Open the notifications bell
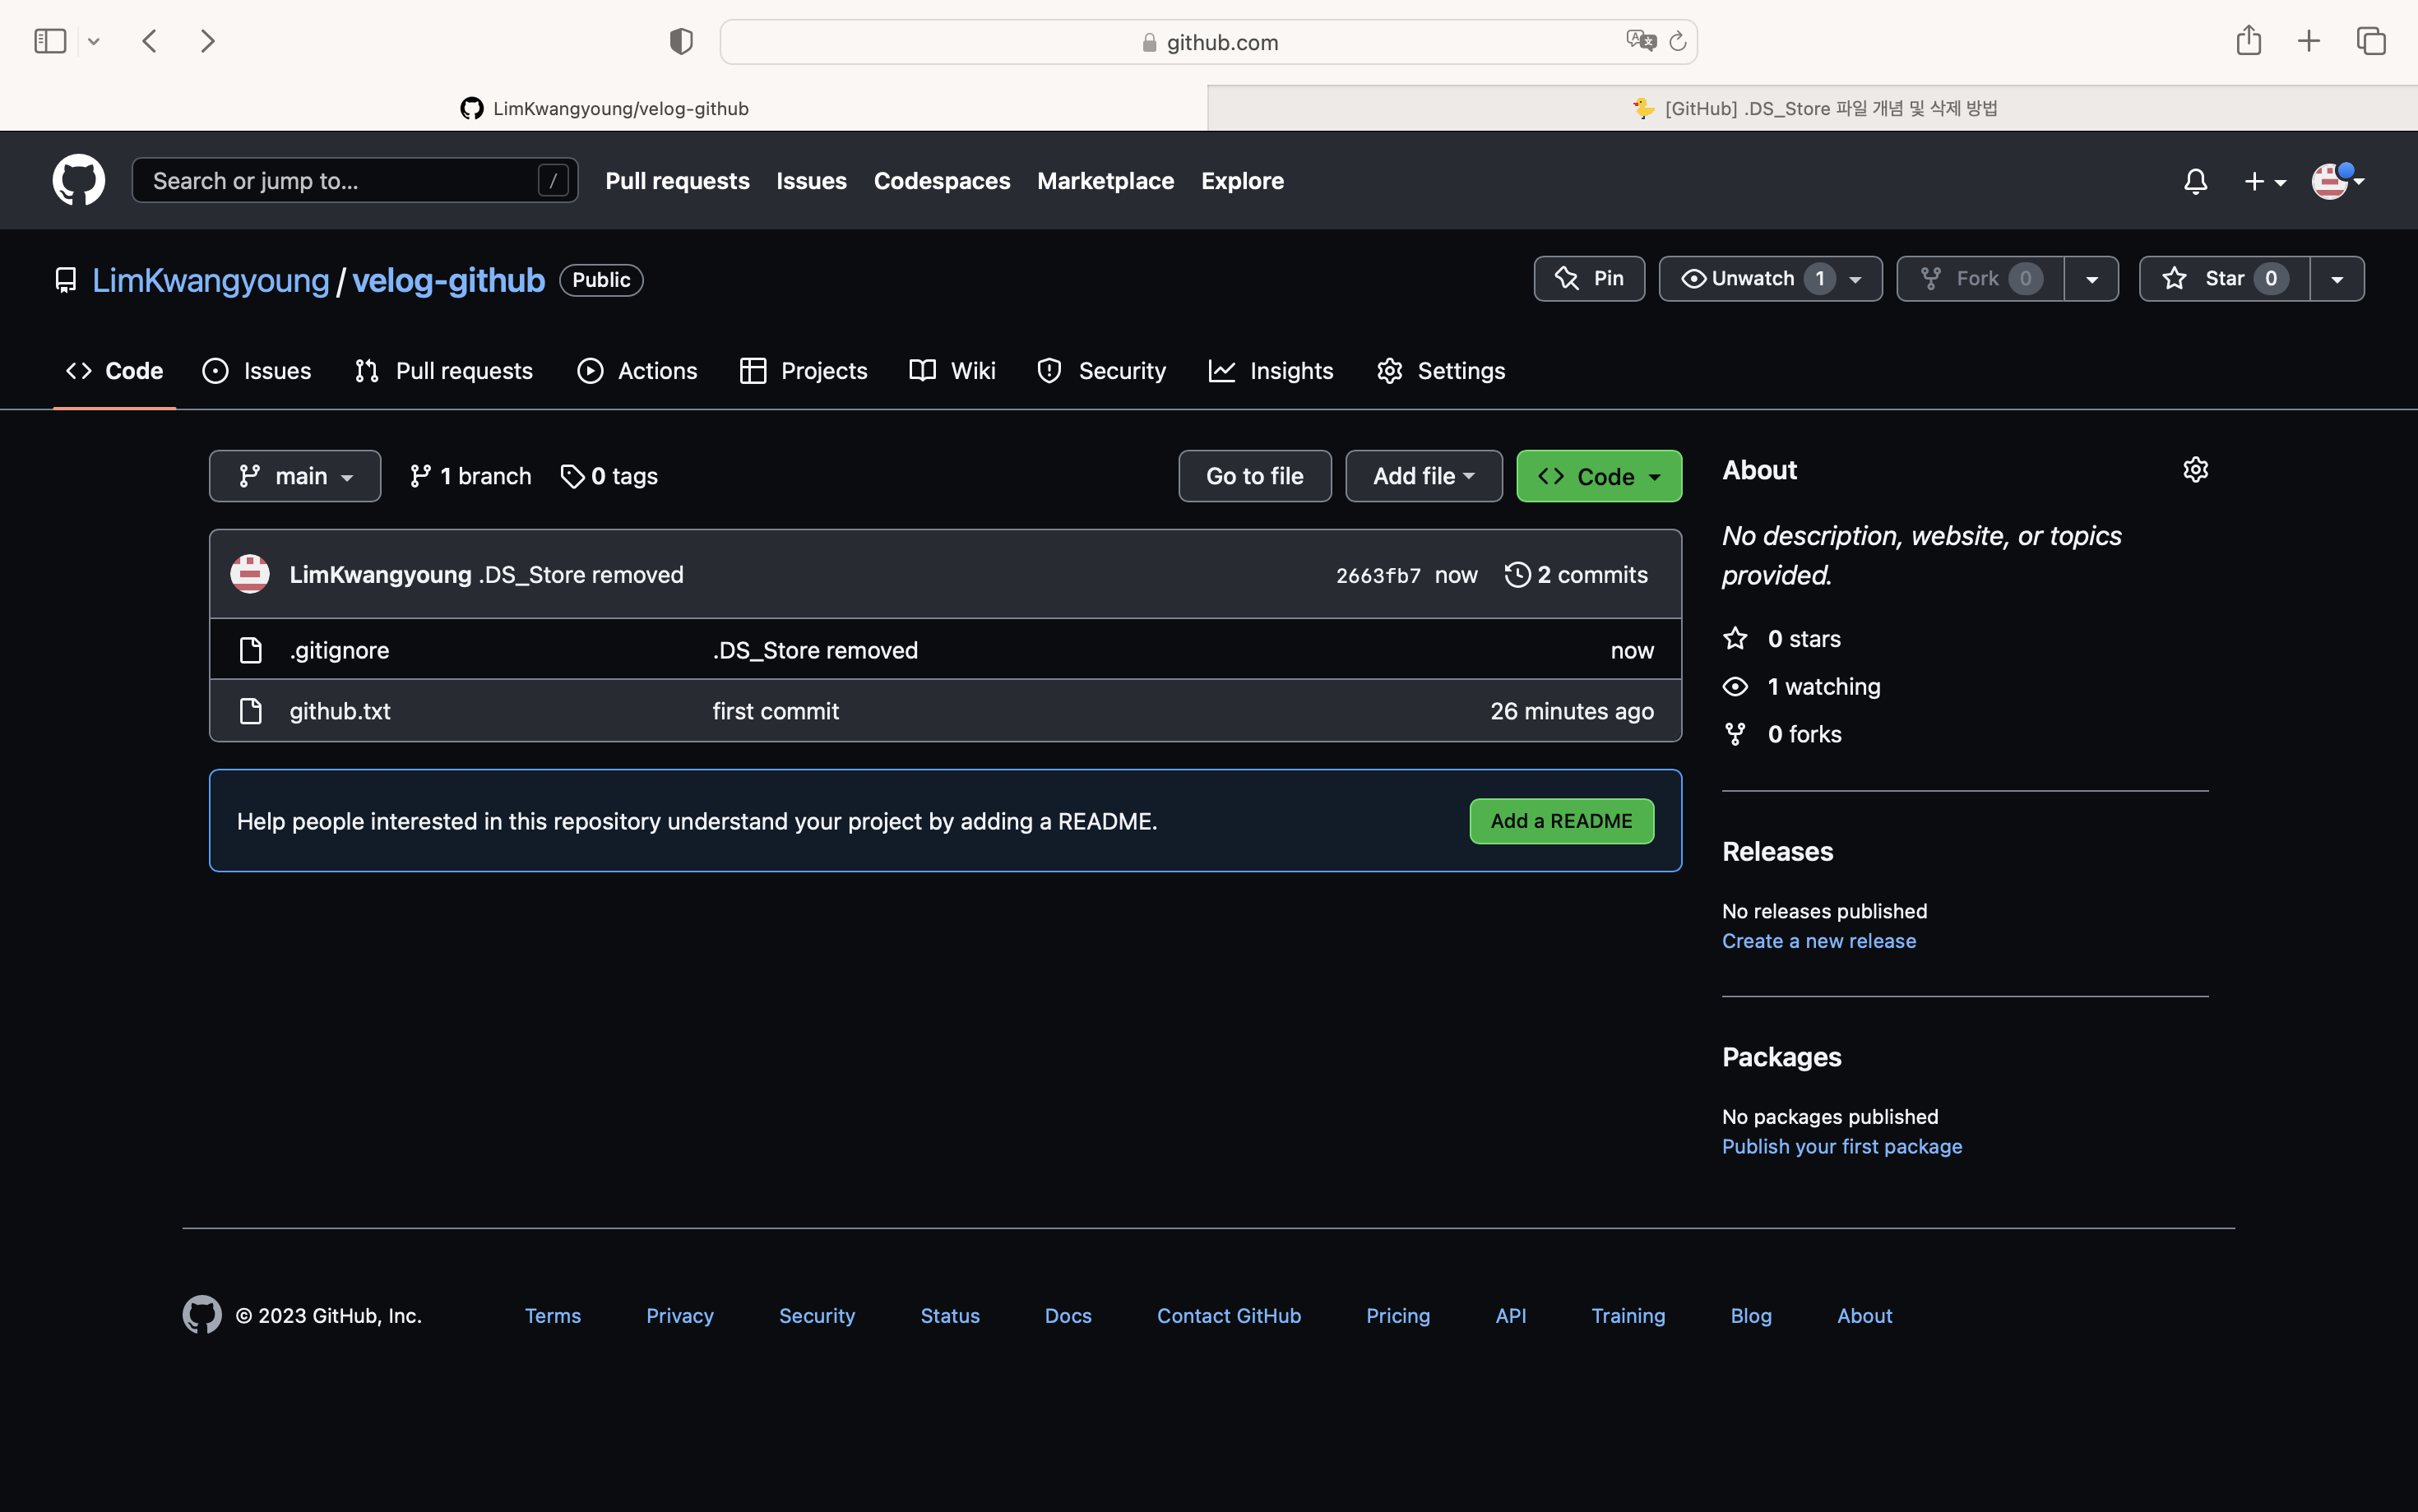Viewport: 2418px width, 1512px height. click(x=2195, y=181)
